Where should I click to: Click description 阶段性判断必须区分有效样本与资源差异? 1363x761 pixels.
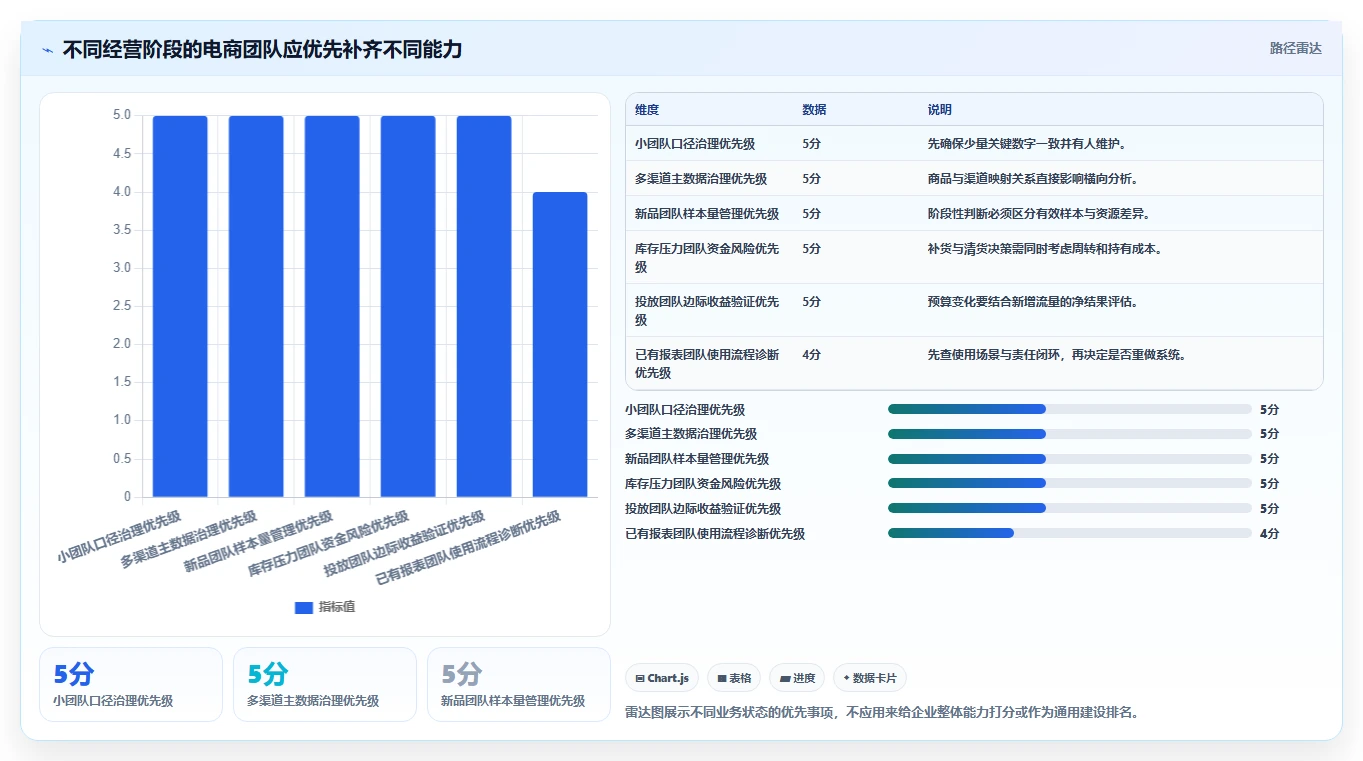coord(1040,214)
